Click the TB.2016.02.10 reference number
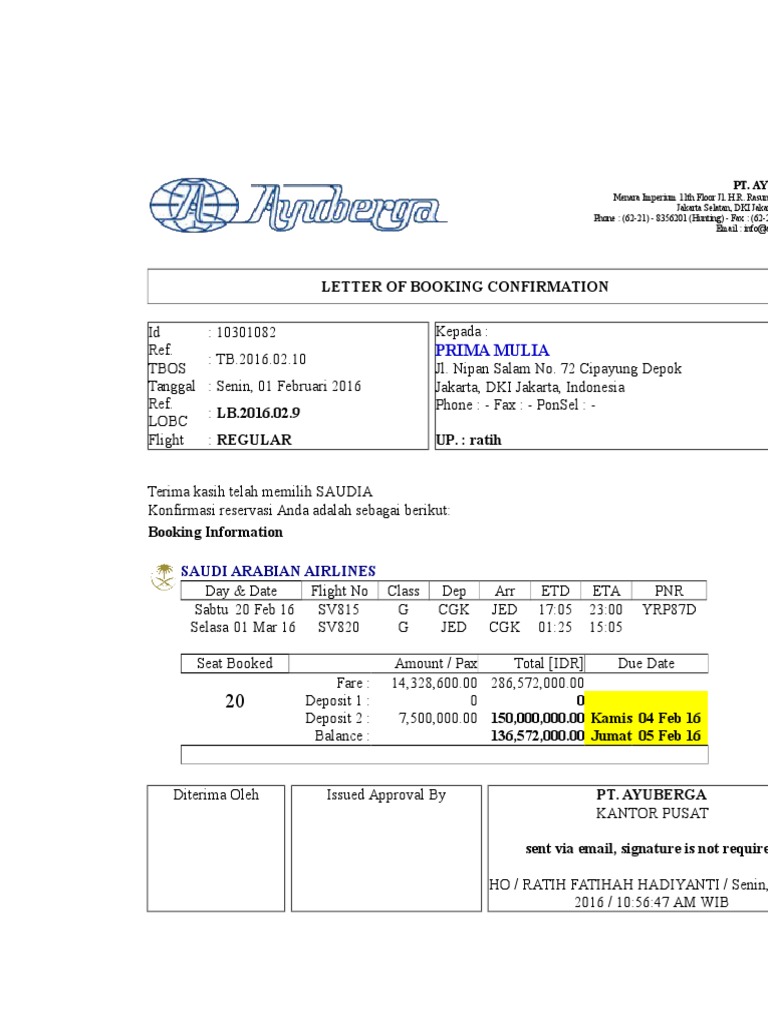 pyautogui.click(x=261, y=359)
